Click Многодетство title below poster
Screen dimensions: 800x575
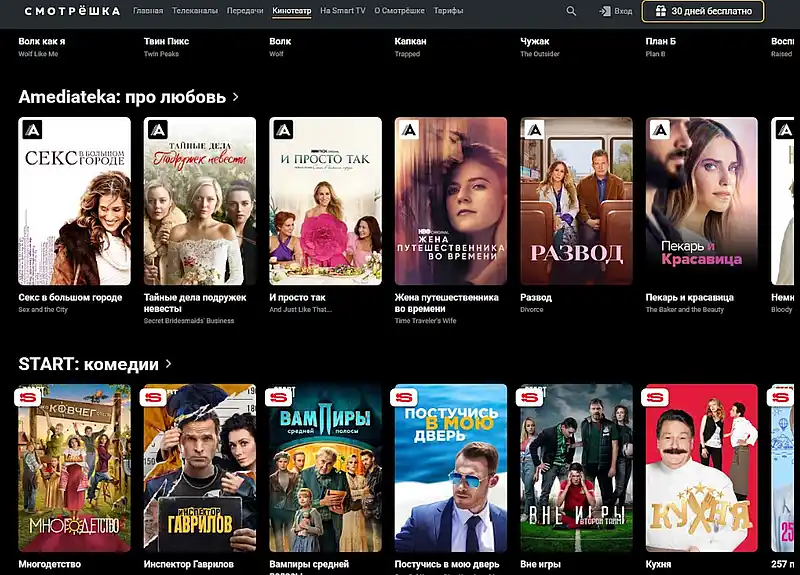pos(49,564)
